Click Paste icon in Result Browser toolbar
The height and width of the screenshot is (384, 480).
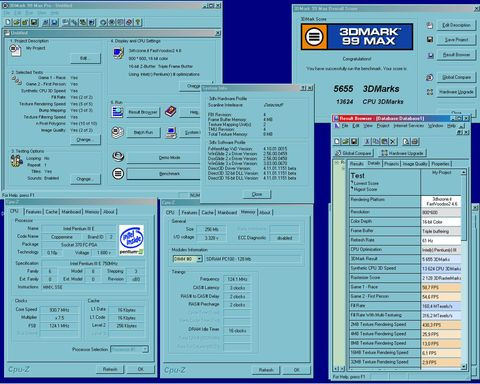coord(384,141)
